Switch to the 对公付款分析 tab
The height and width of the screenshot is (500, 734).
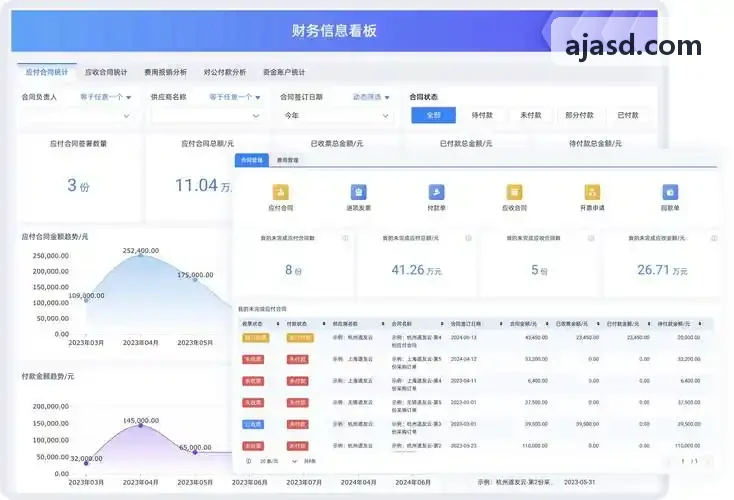click(x=225, y=72)
